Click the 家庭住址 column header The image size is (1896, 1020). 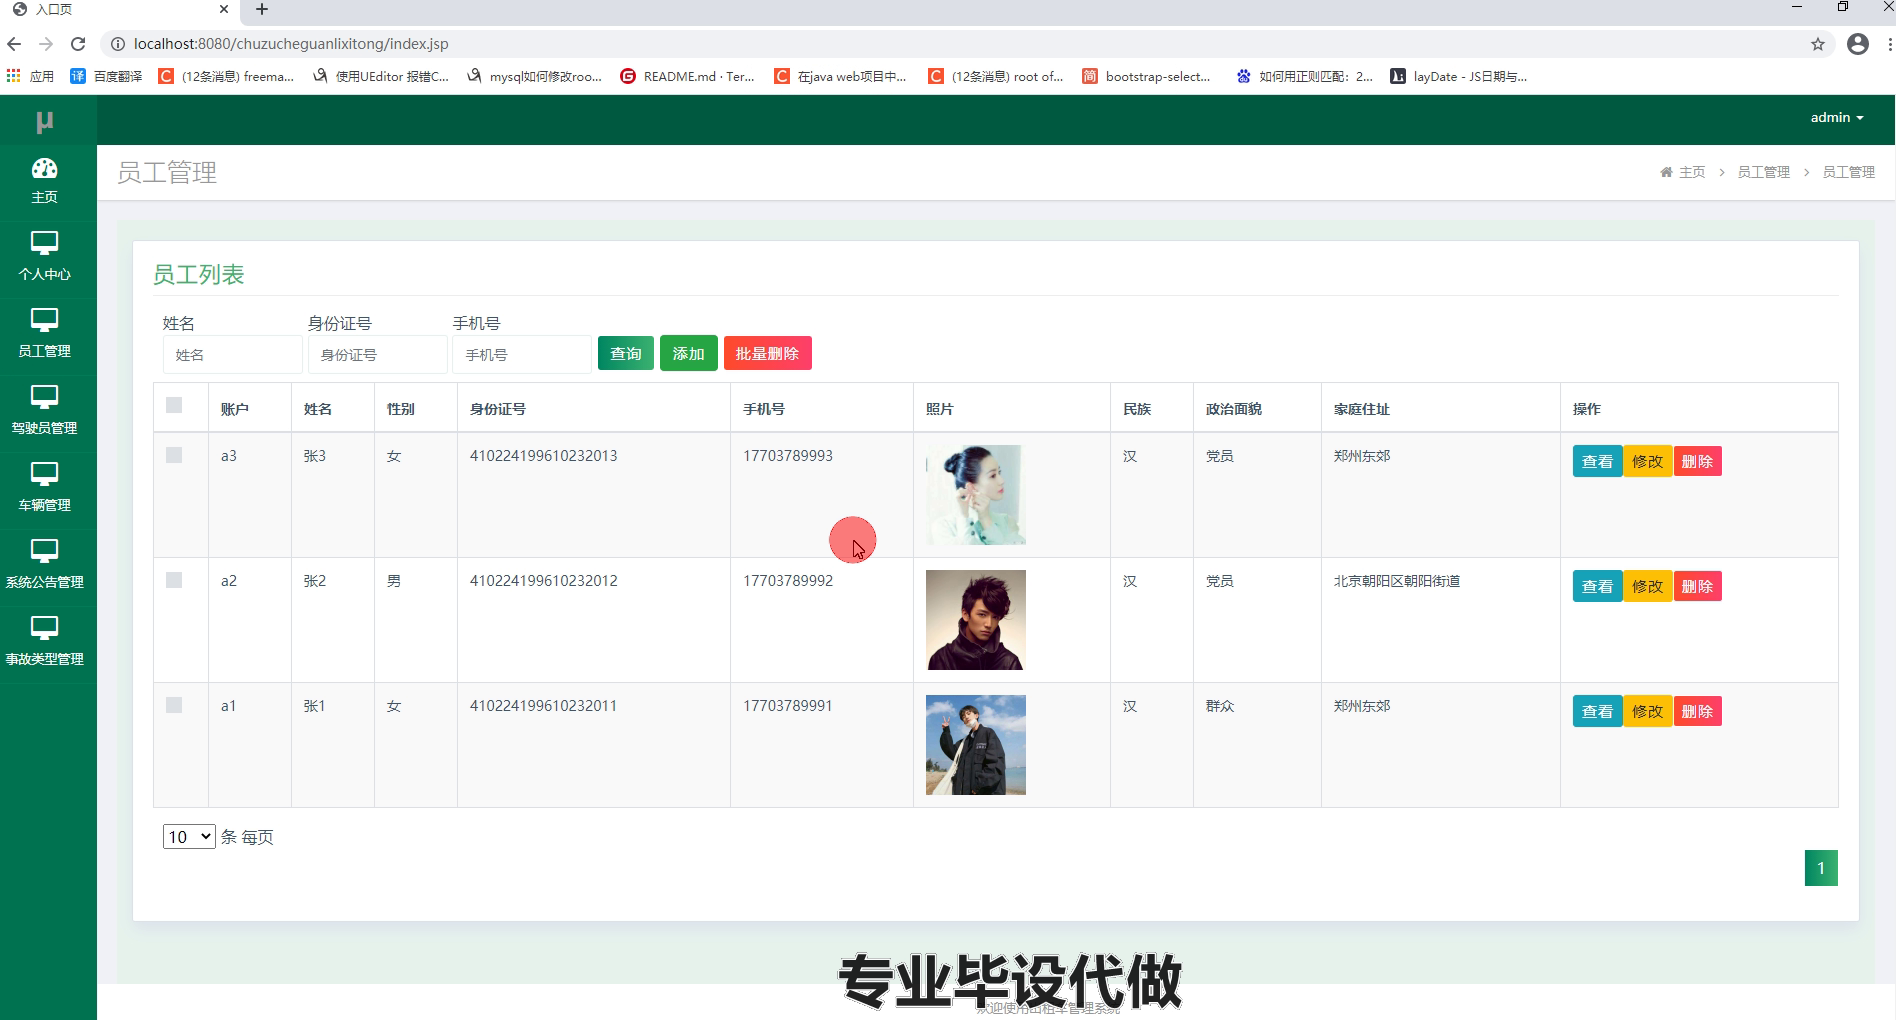(x=1361, y=409)
